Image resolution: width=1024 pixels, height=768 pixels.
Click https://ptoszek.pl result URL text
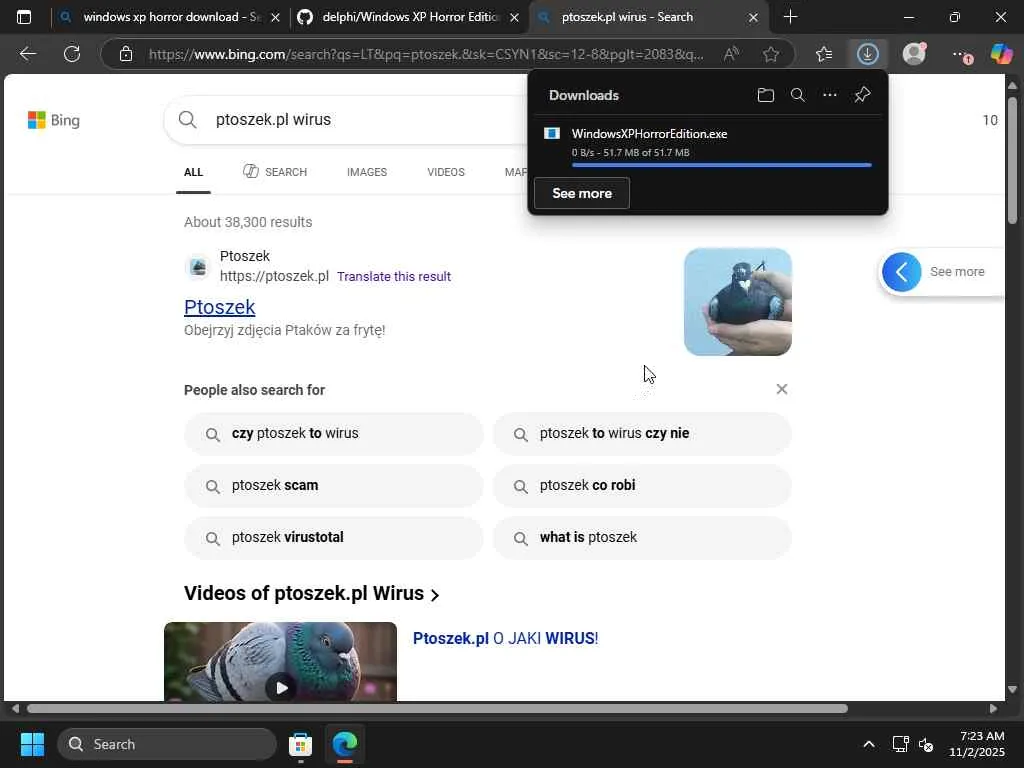[x=274, y=276]
